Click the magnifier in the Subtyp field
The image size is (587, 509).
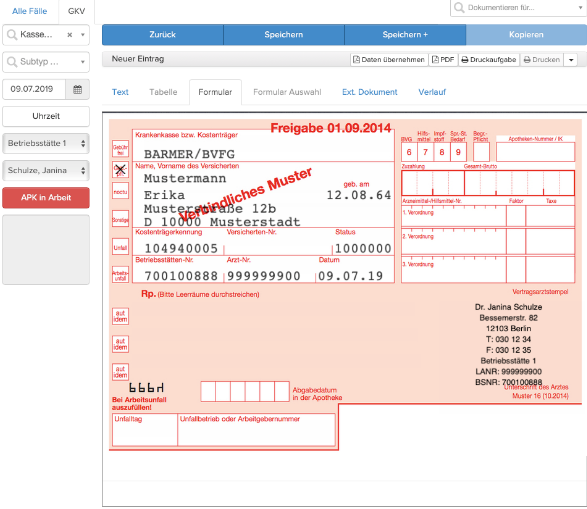(x=12, y=62)
